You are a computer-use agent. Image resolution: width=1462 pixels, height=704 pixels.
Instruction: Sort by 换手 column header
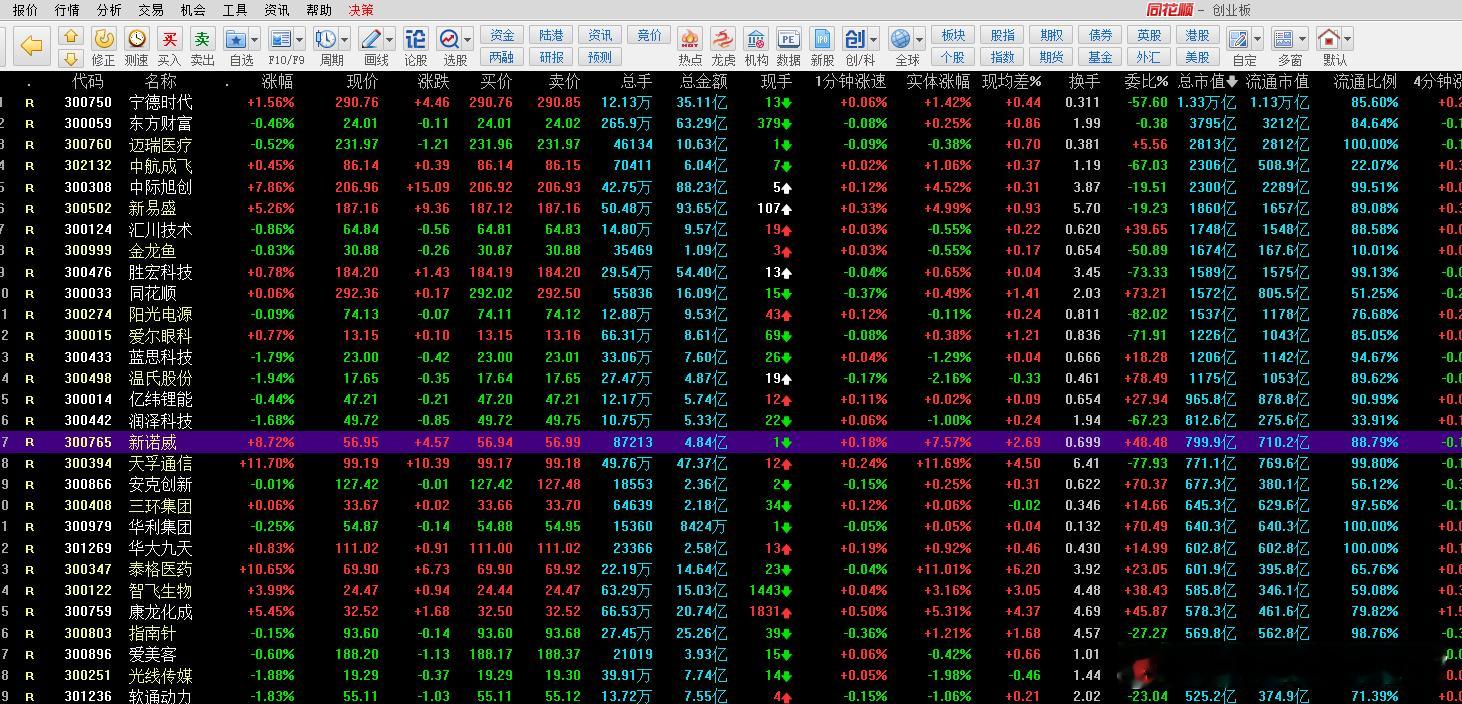(x=1084, y=81)
